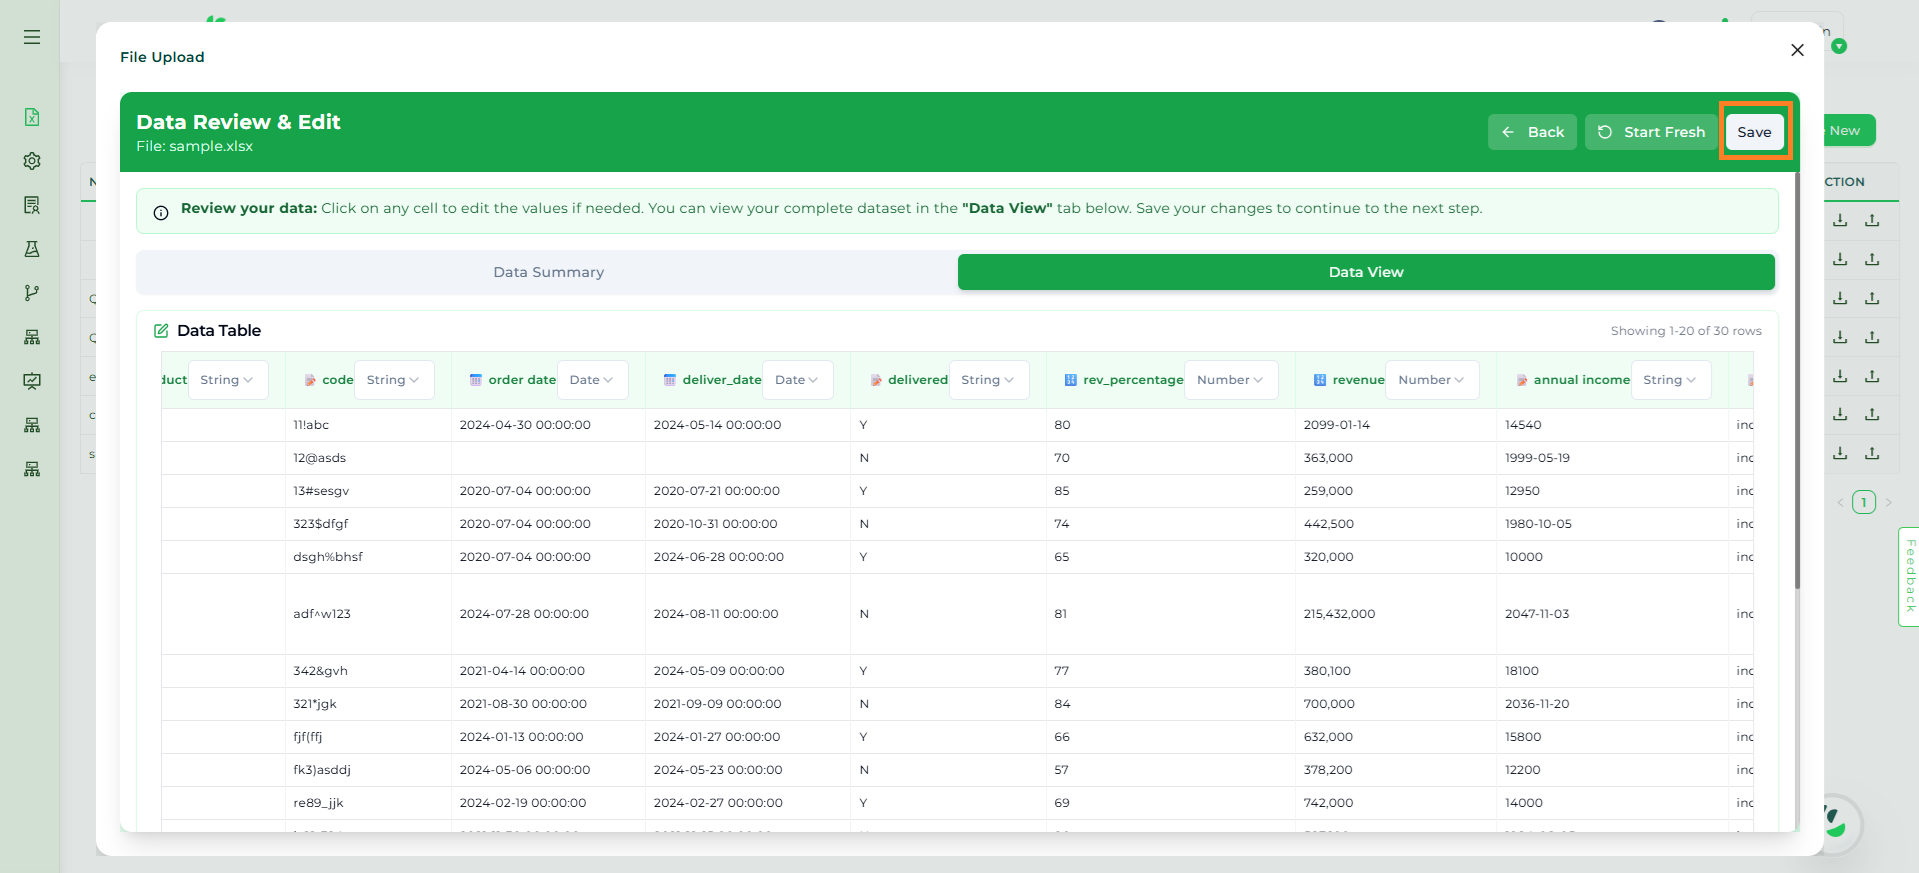Select the Data View tab
Image resolution: width=1919 pixels, height=873 pixels.
(x=1366, y=272)
